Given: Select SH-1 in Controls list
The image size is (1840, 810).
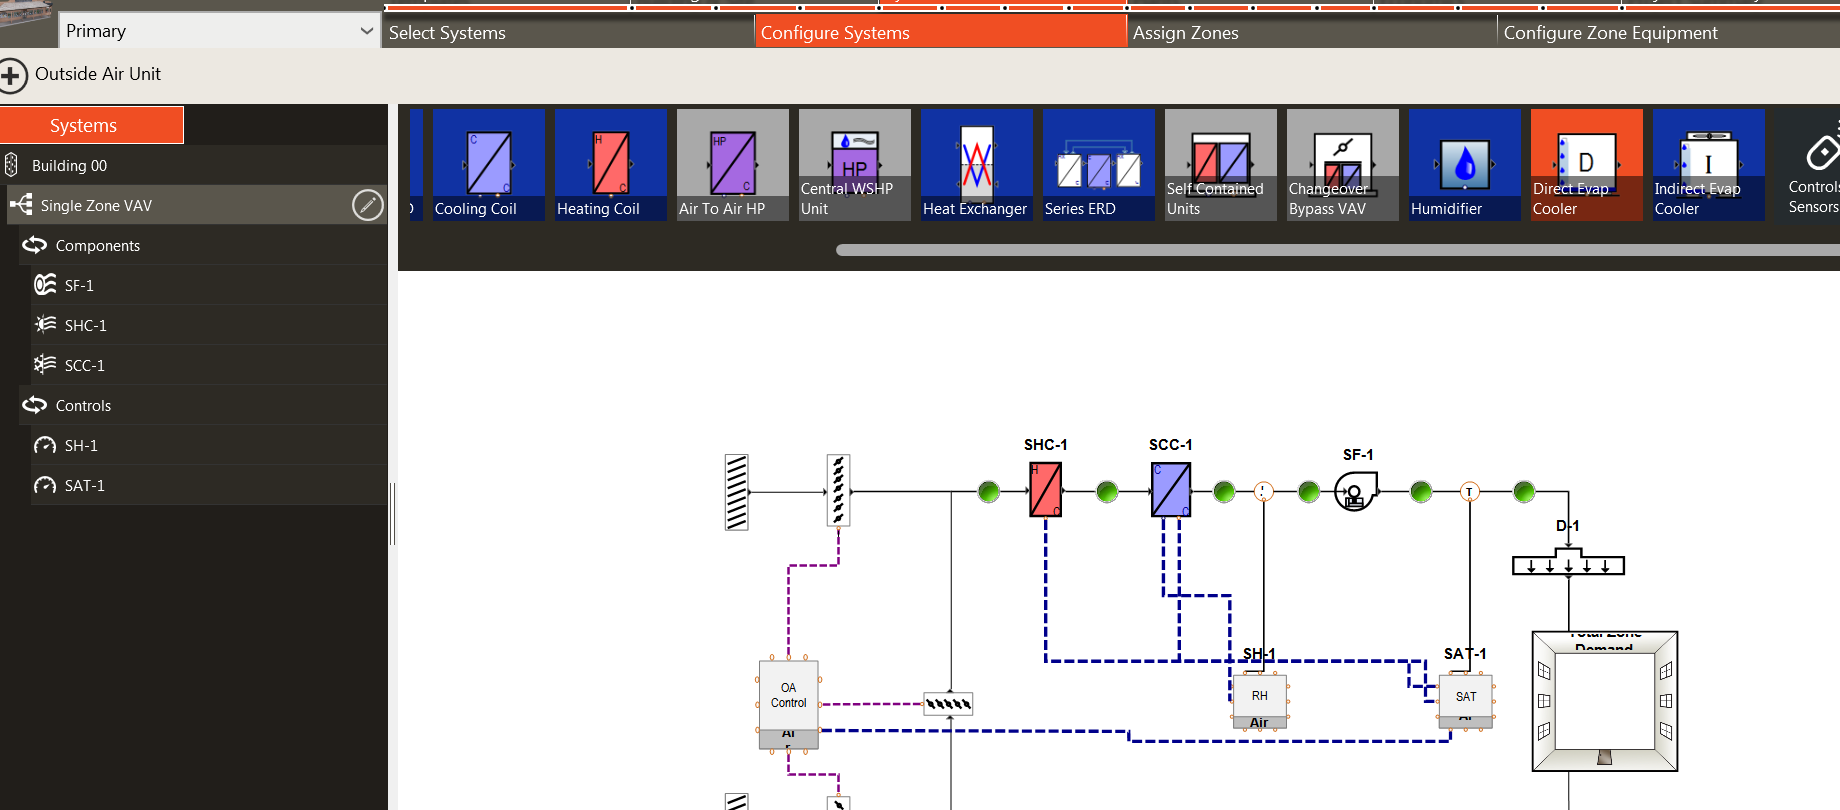Looking at the screenshot, I should click(209, 445).
